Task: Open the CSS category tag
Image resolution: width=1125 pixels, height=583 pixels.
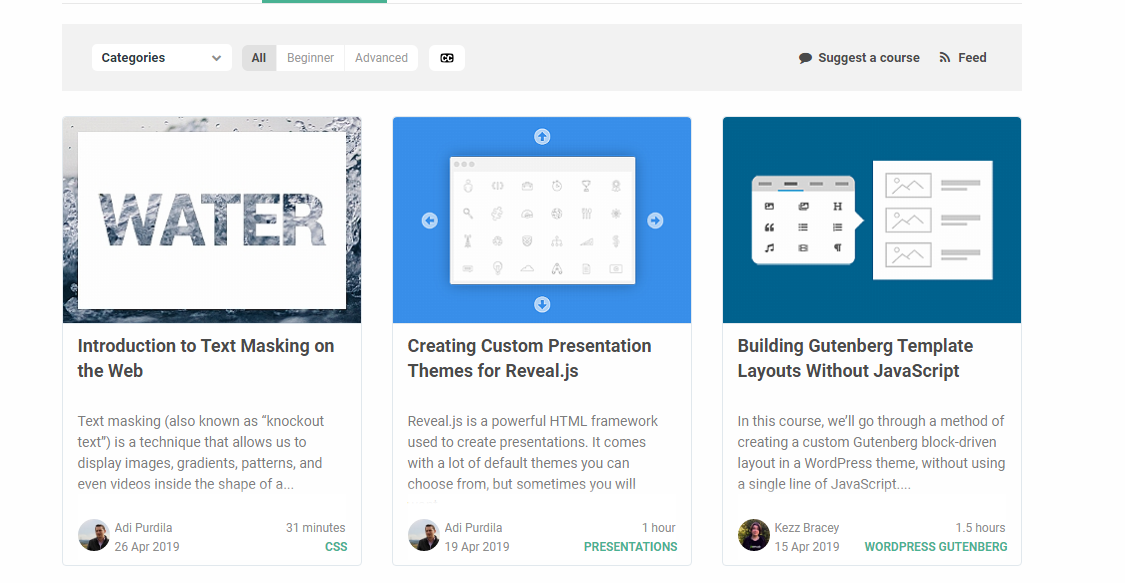Action: [336, 546]
